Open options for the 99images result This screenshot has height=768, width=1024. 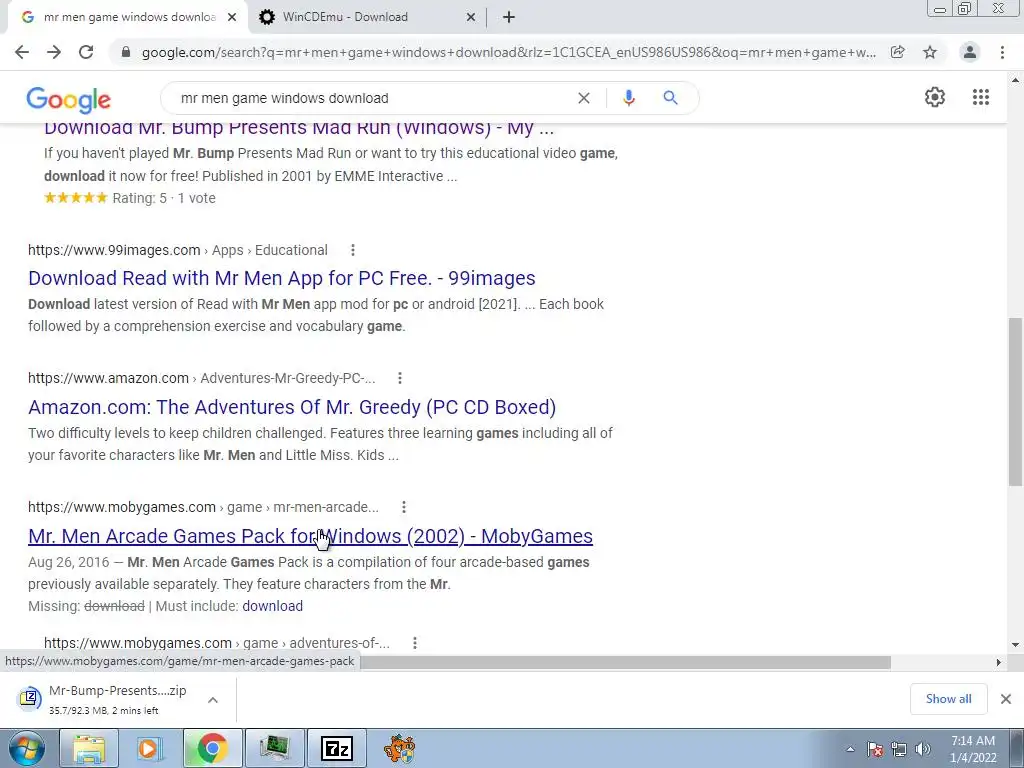click(x=353, y=250)
